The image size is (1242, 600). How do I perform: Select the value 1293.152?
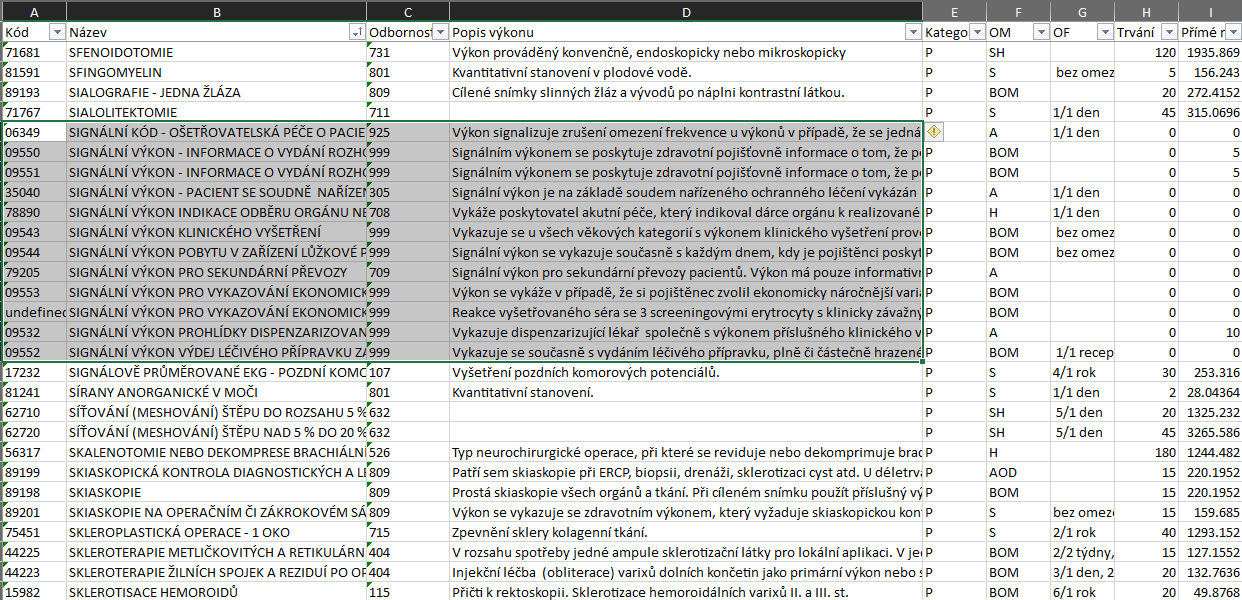click(x=1211, y=532)
